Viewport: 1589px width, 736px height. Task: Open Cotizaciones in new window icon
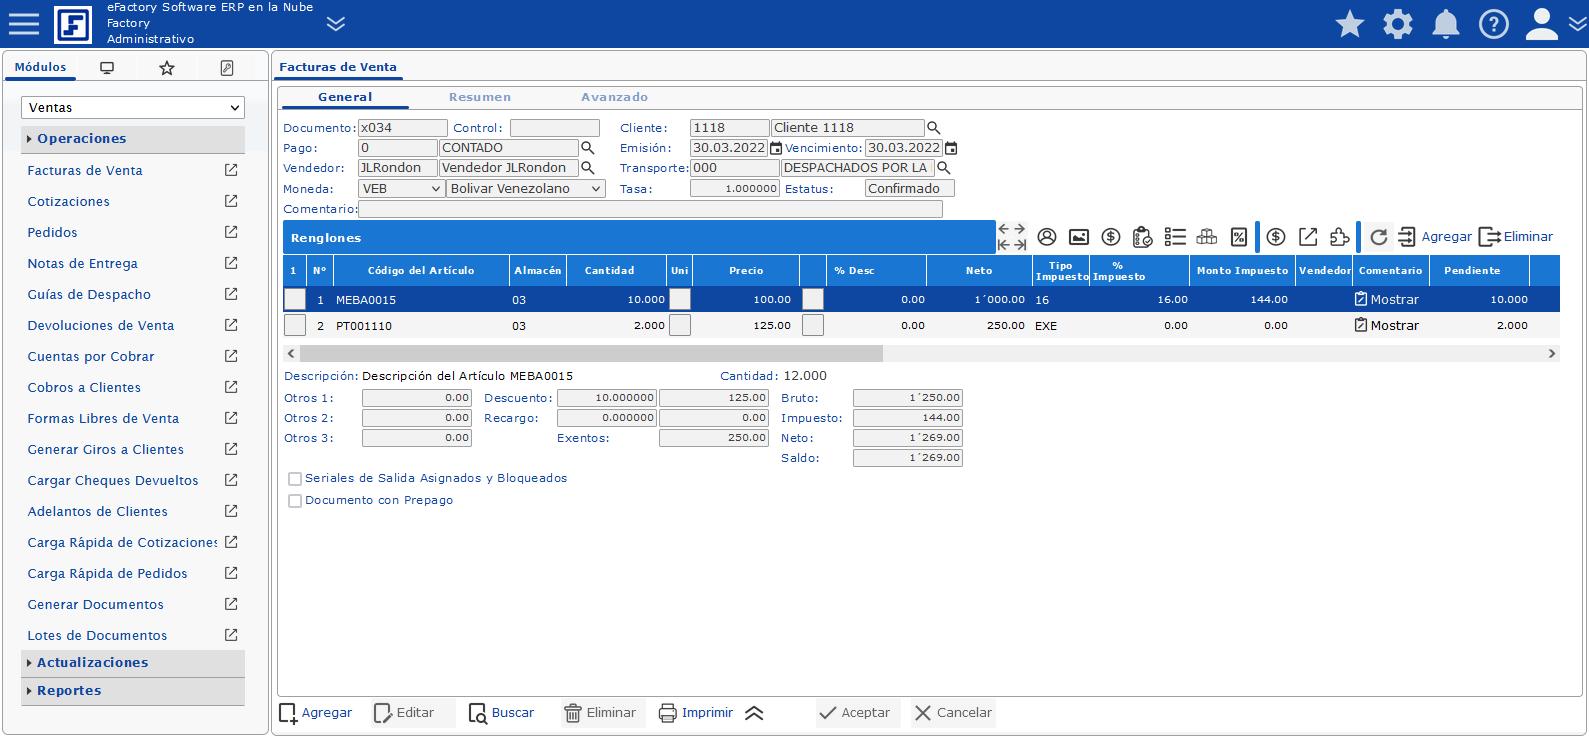pos(231,201)
